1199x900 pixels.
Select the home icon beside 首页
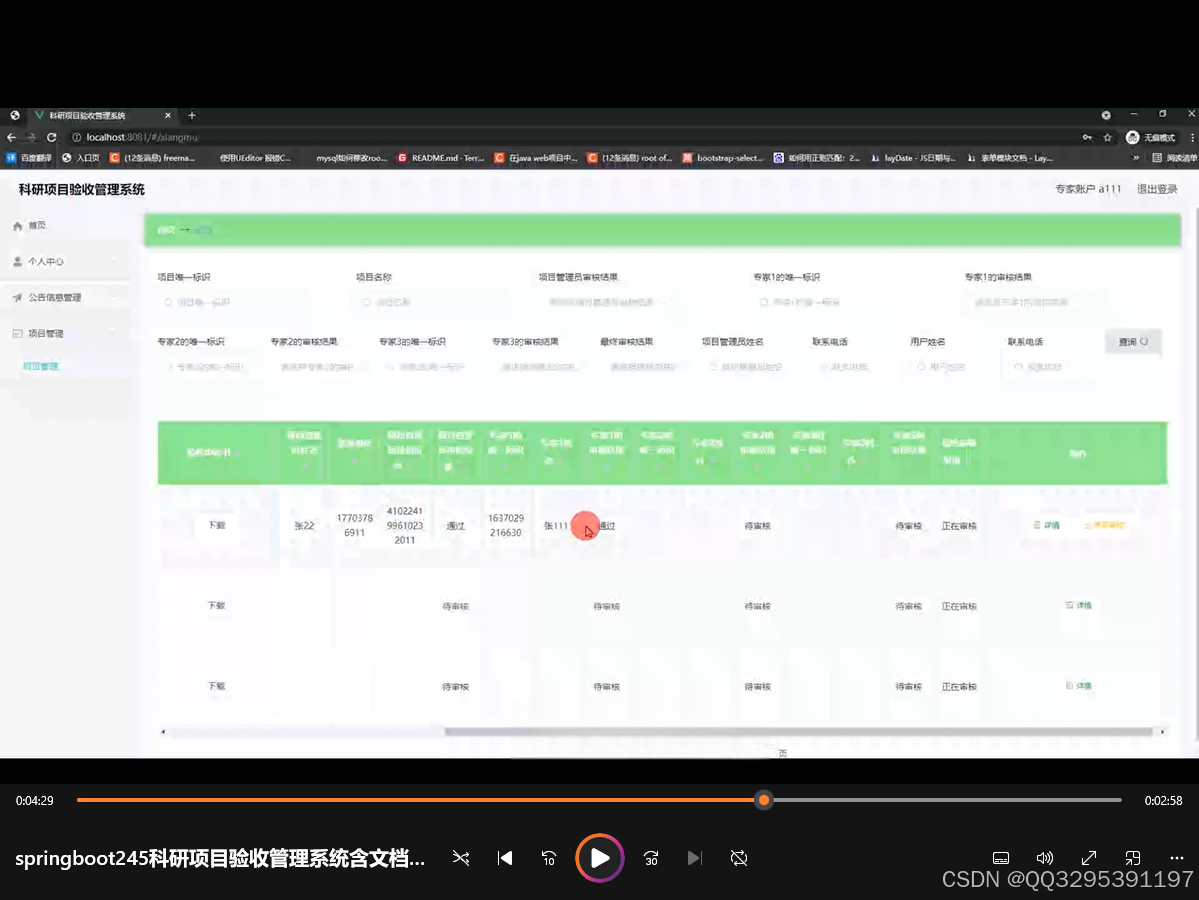[17, 225]
